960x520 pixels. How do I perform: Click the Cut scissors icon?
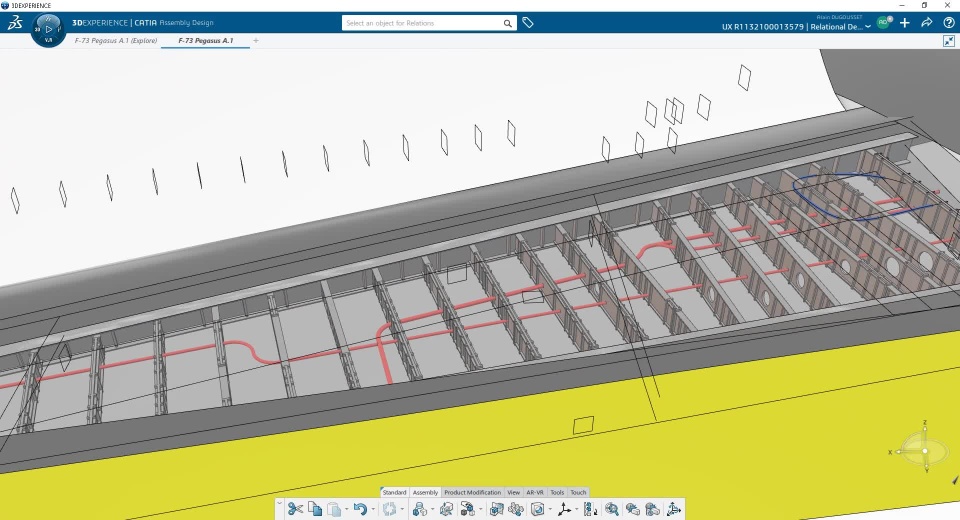(x=295, y=509)
